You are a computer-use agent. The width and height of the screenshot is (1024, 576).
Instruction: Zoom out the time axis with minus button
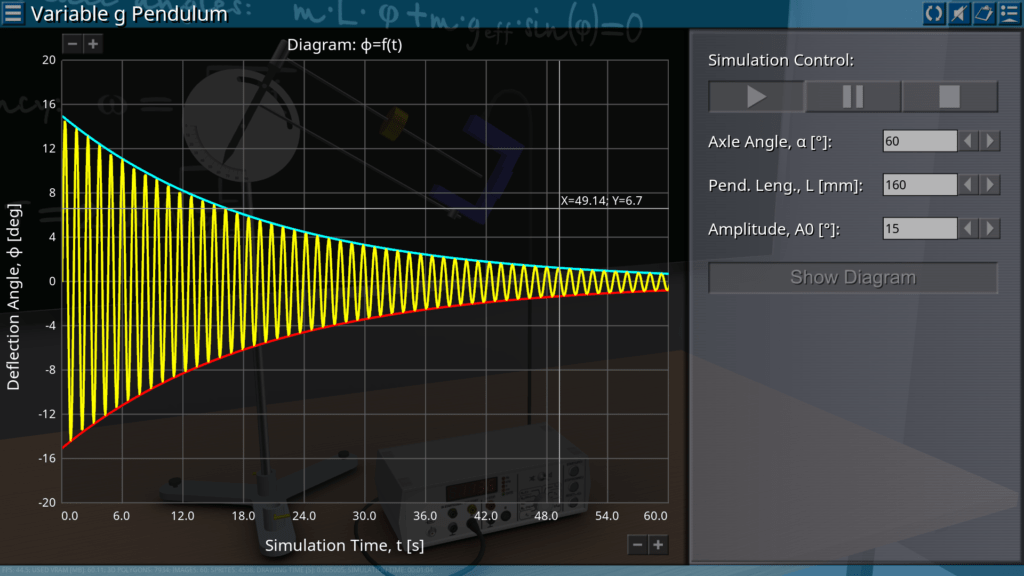click(638, 544)
